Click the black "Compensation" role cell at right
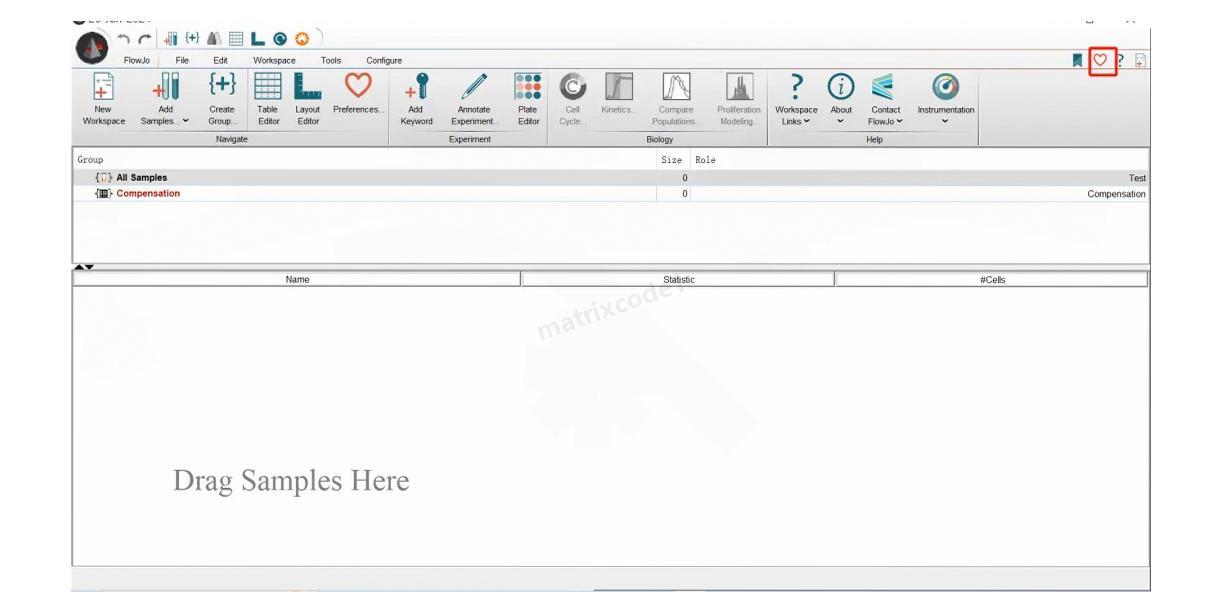The width and height of the screenshot is (1222, 613). tap(1117, 194)
